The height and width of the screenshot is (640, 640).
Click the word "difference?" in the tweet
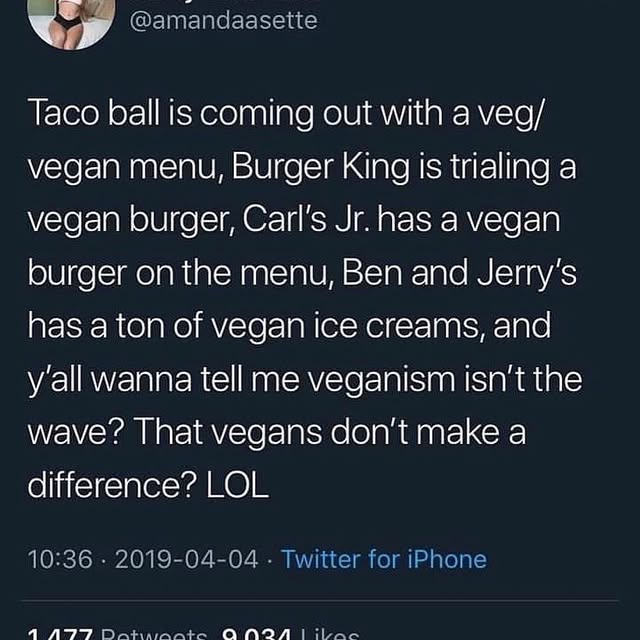(112, 486)
